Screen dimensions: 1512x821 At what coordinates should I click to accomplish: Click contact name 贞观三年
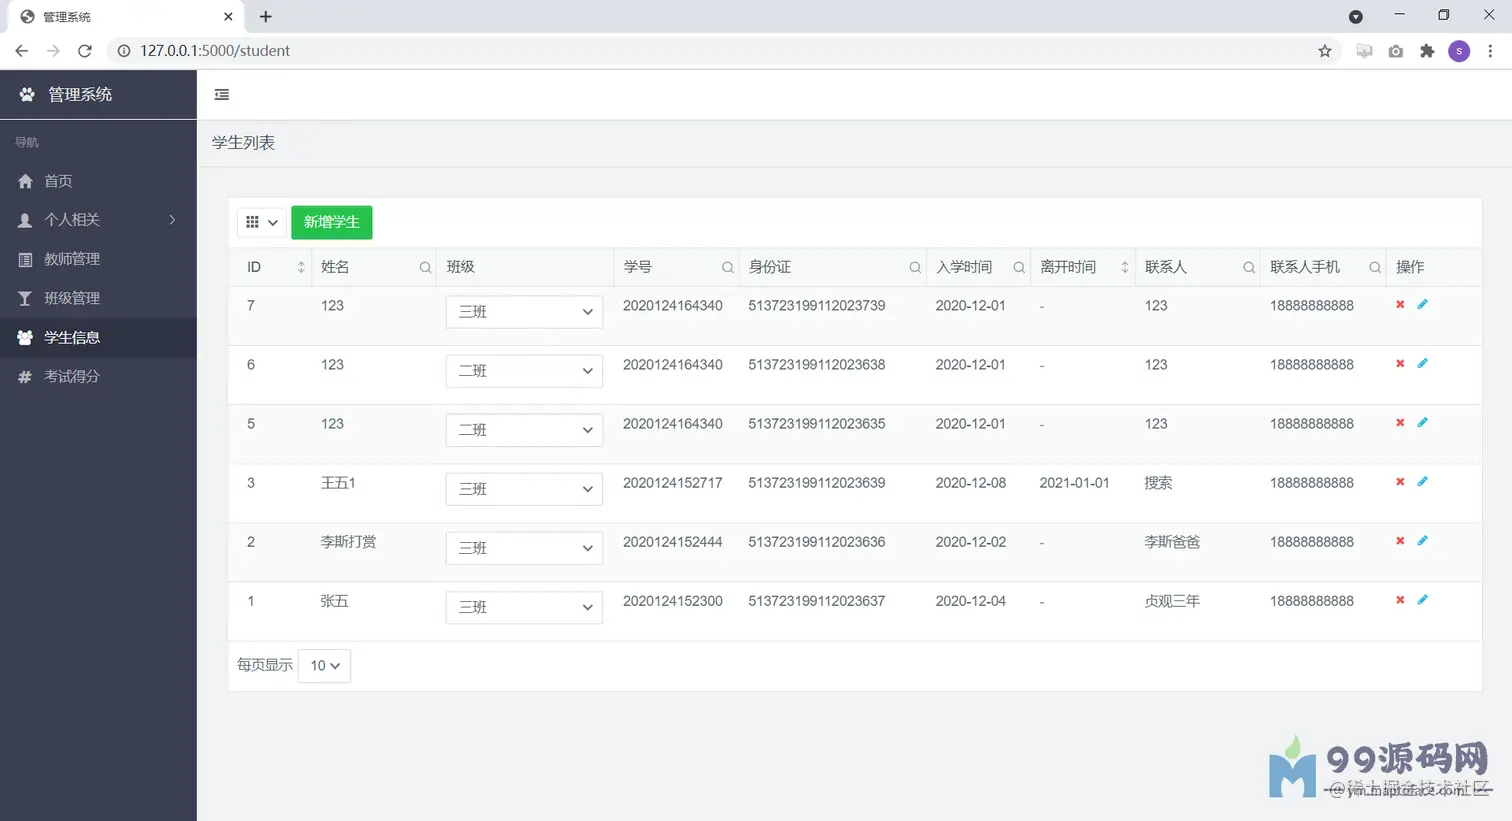coord(1172,601)
